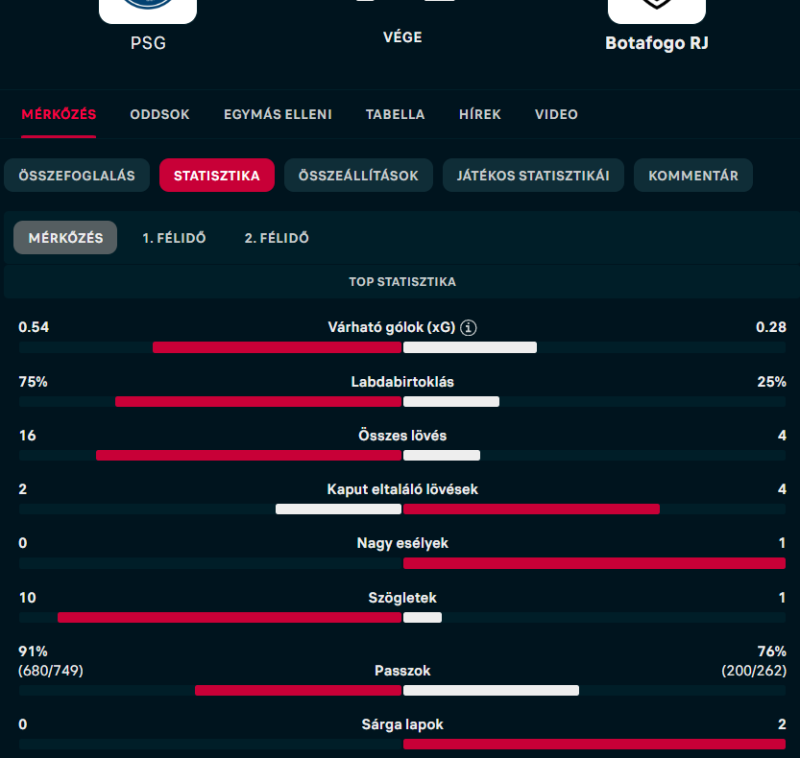Image resolution: width=800 pixels, height=758 pixels.
Task: Open JÁTÉKOS STATISZTIKÁI section
Action: 533,175
